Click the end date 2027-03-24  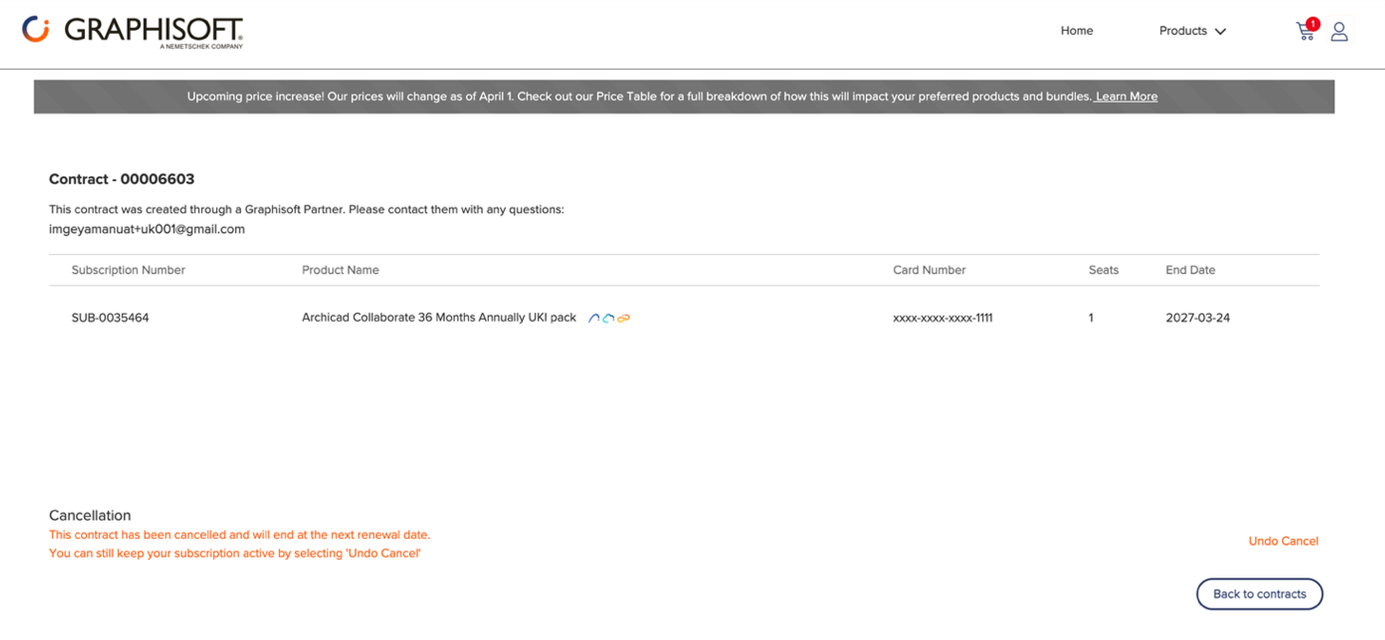click(x=1197, y=318)
